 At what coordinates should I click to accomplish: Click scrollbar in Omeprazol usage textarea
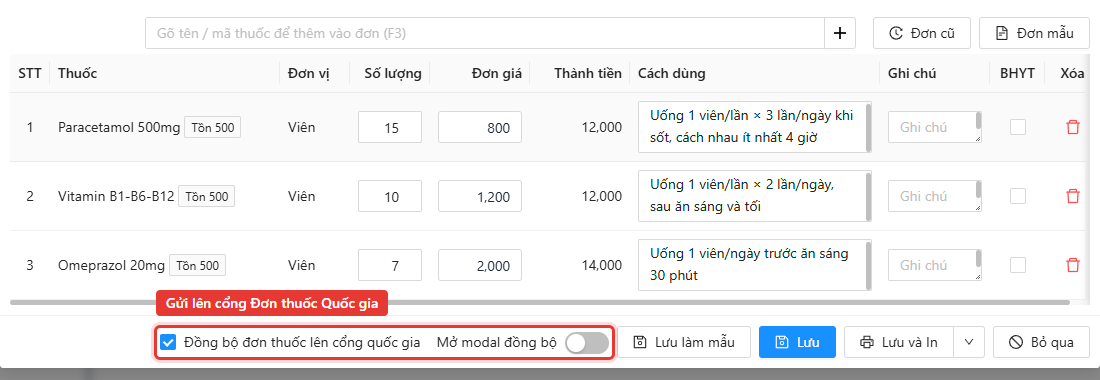(x=868, y=265)
